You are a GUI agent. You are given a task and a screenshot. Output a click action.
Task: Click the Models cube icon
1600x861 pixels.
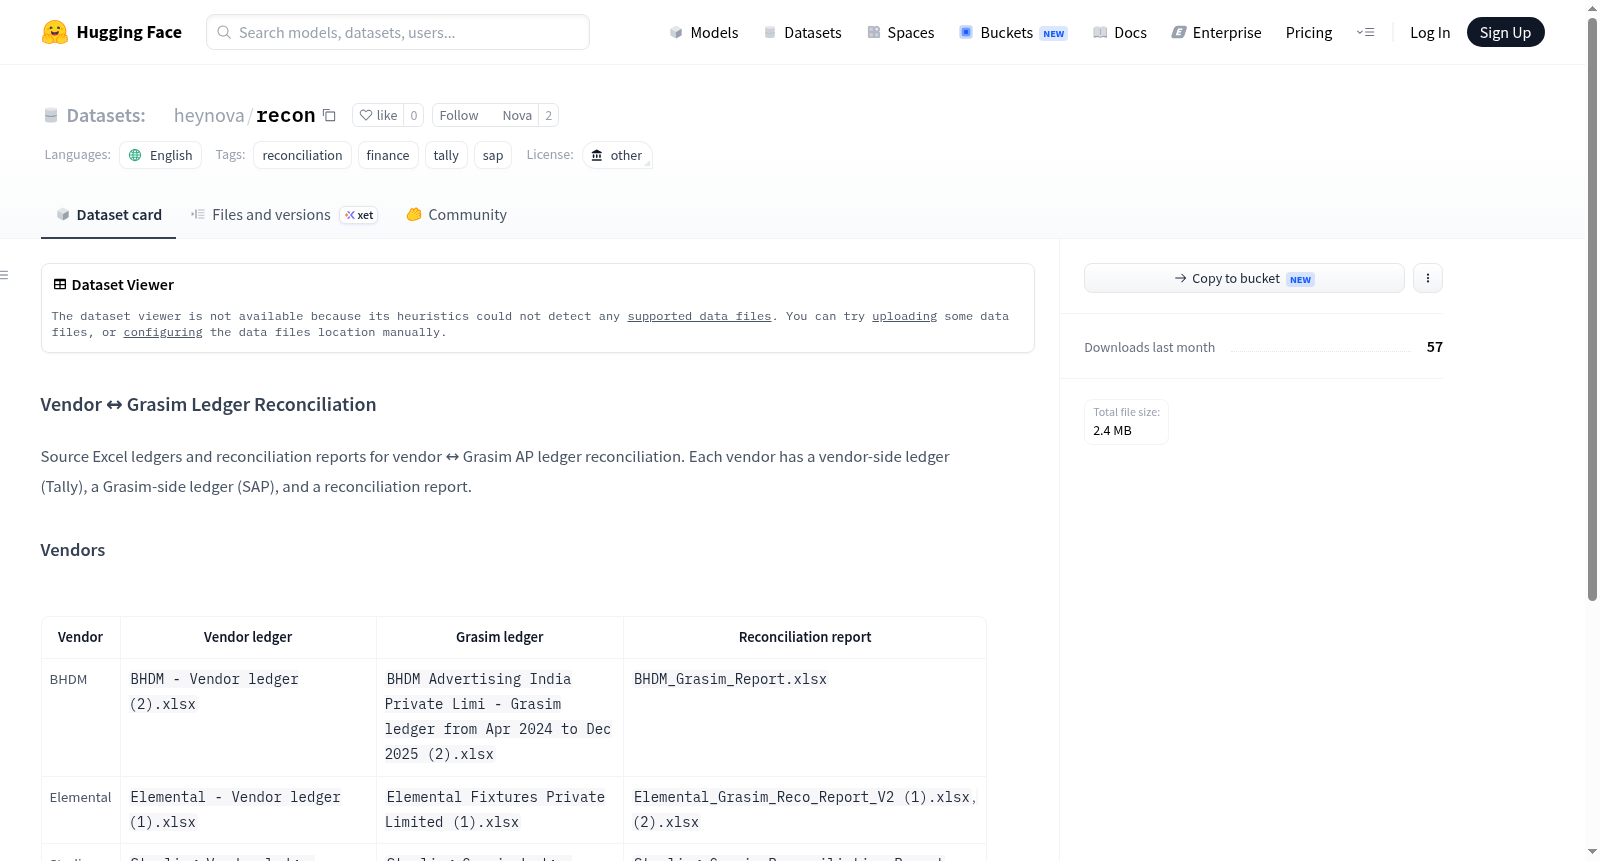pos(676,32)
